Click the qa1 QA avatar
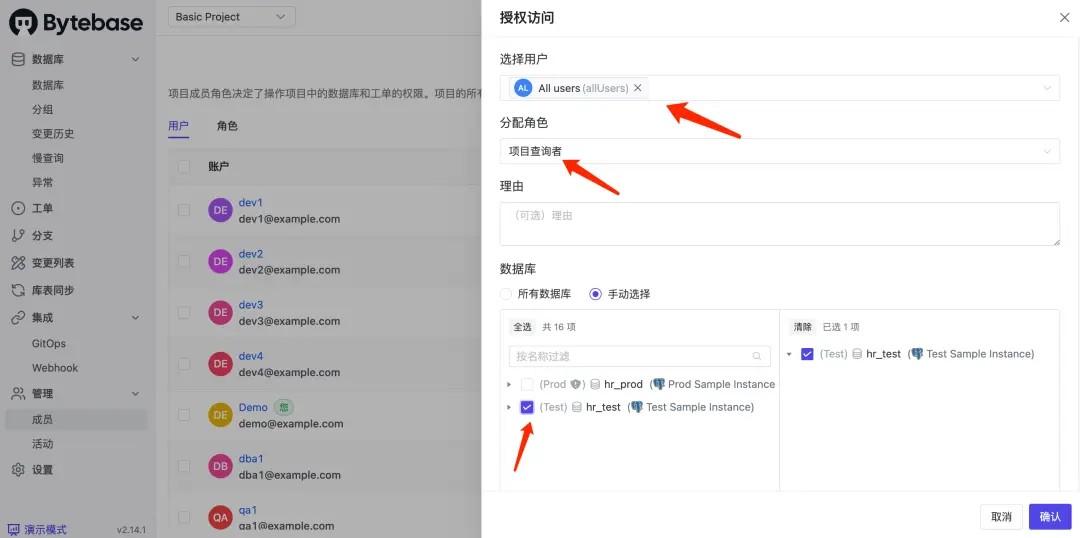The width and height of the screenshot is (1080, 538). point(220,517)
